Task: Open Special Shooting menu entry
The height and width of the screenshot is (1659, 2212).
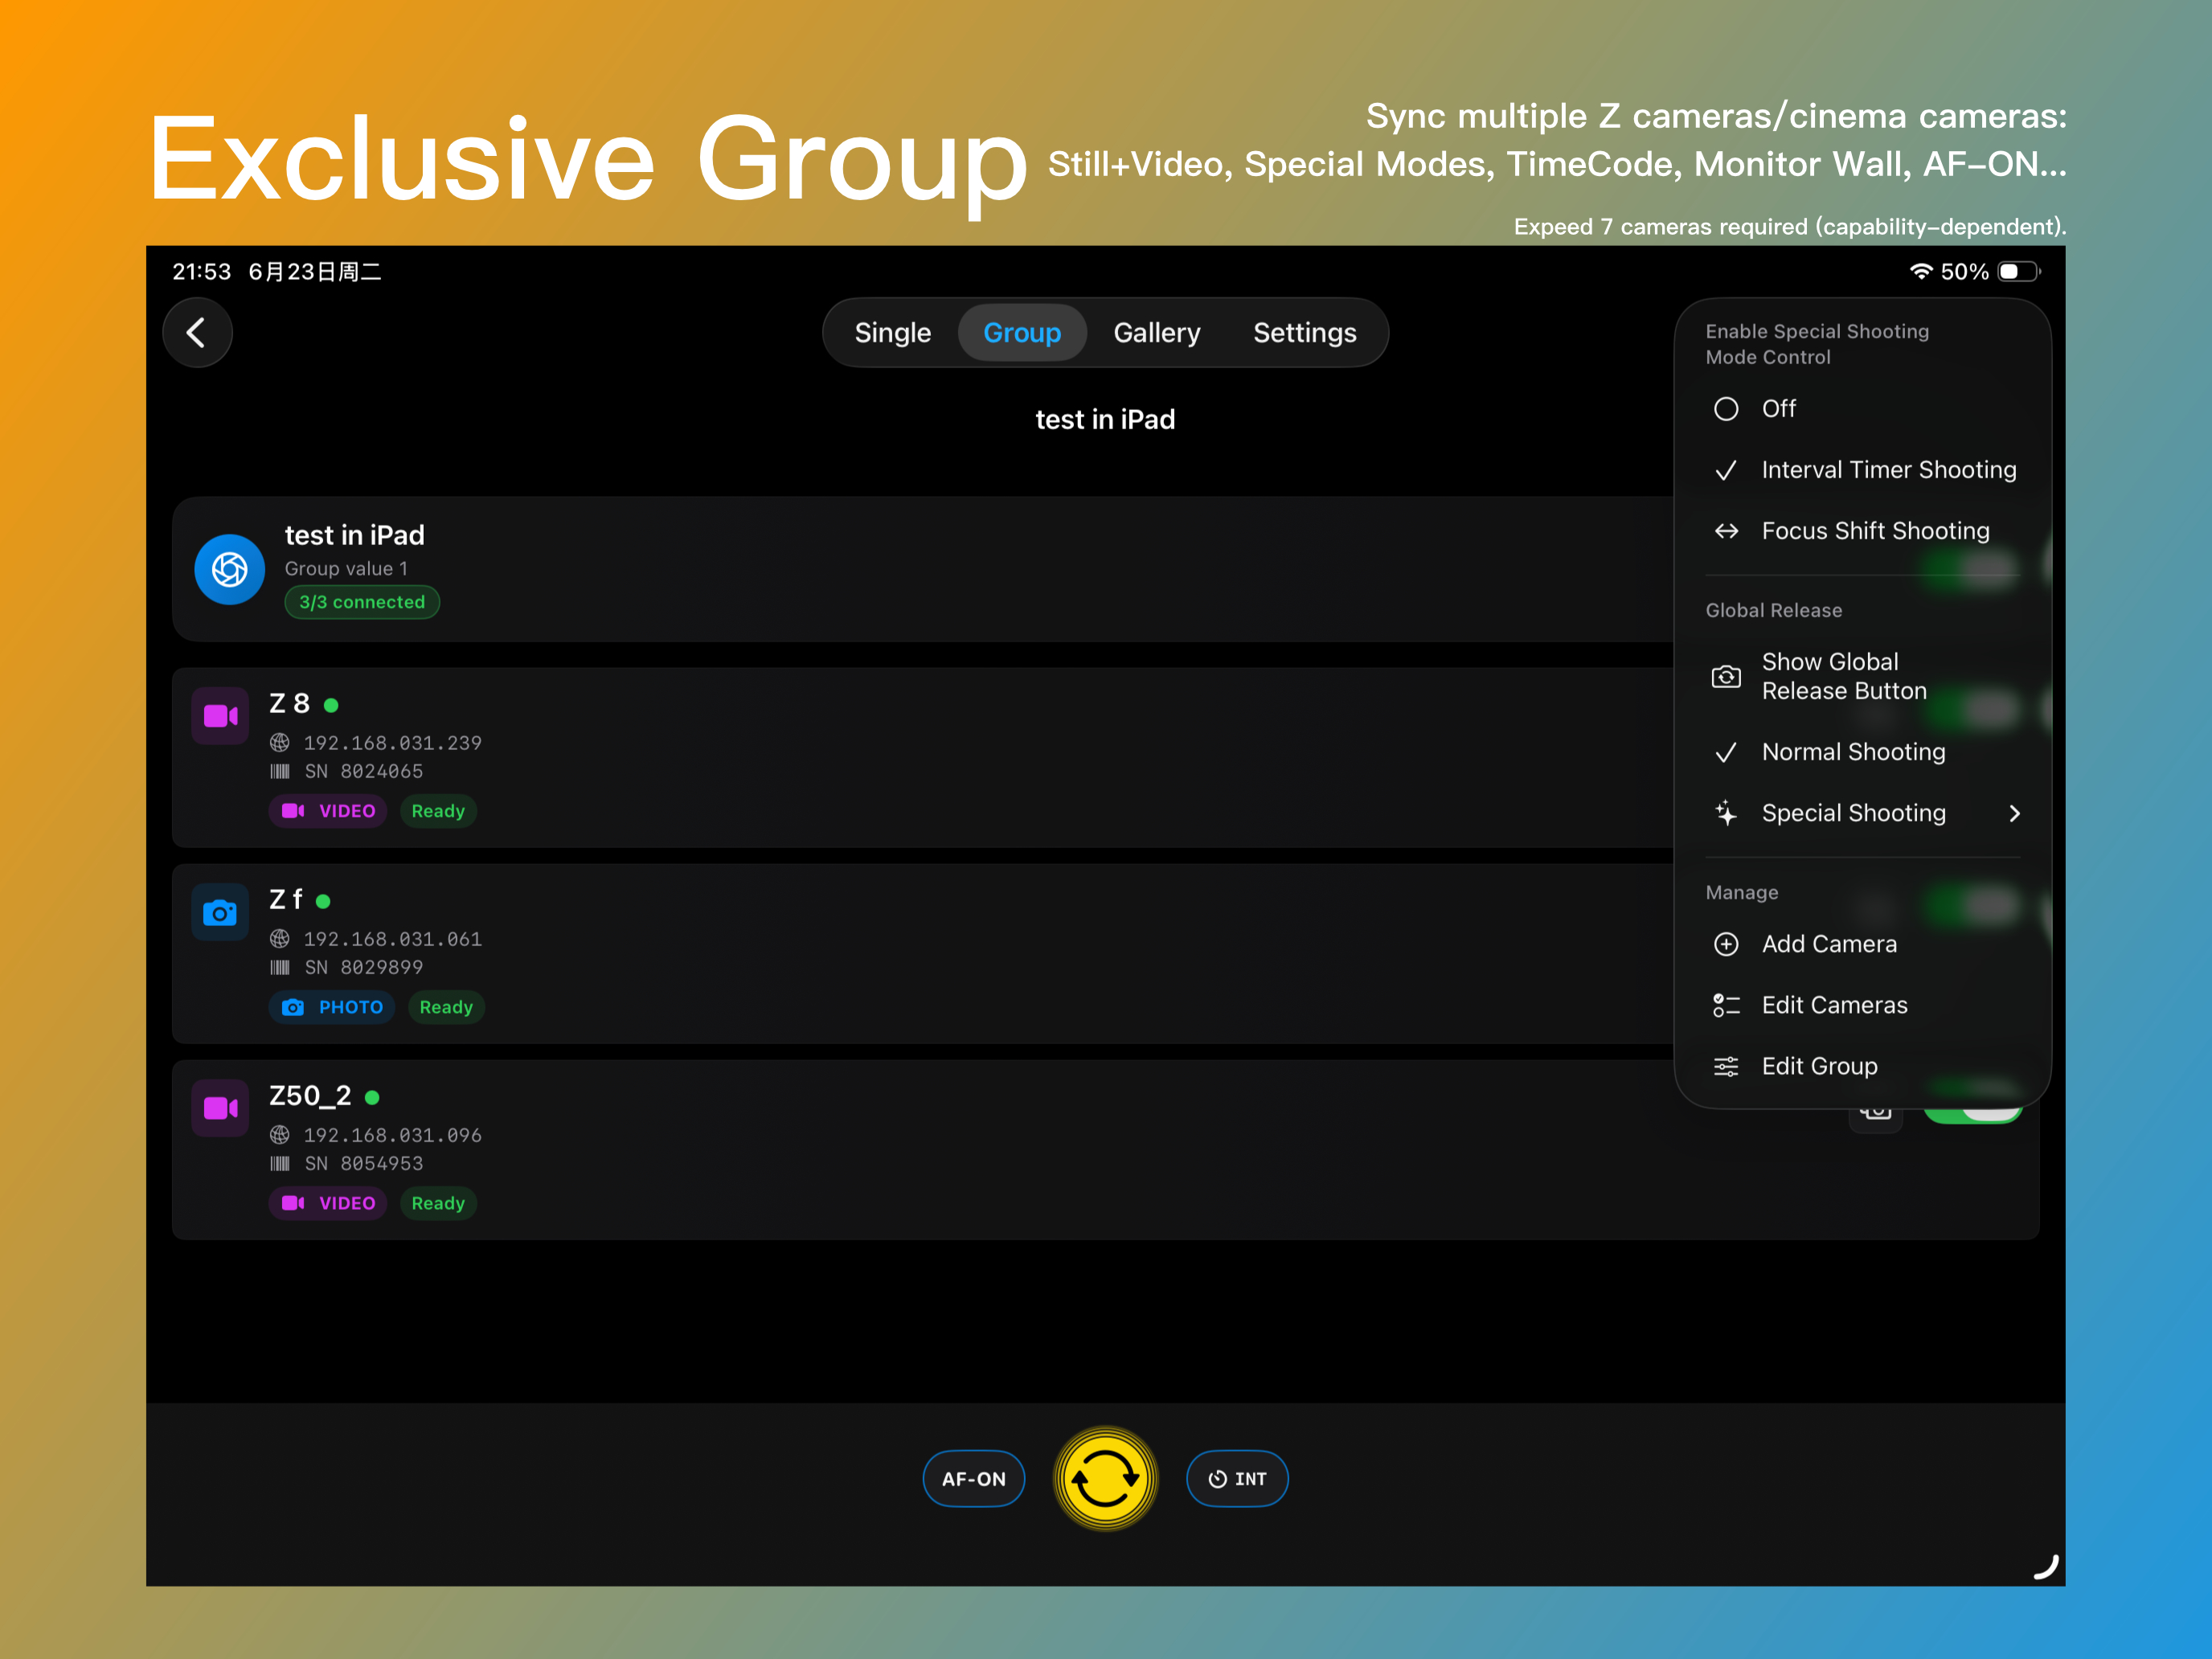Action: tap(1863, 813)
